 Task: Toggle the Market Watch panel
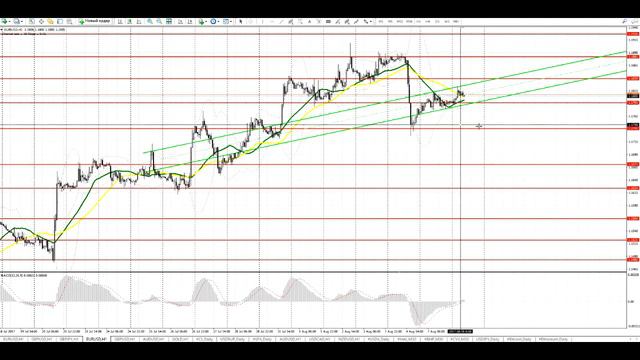[x=32, y=21]
